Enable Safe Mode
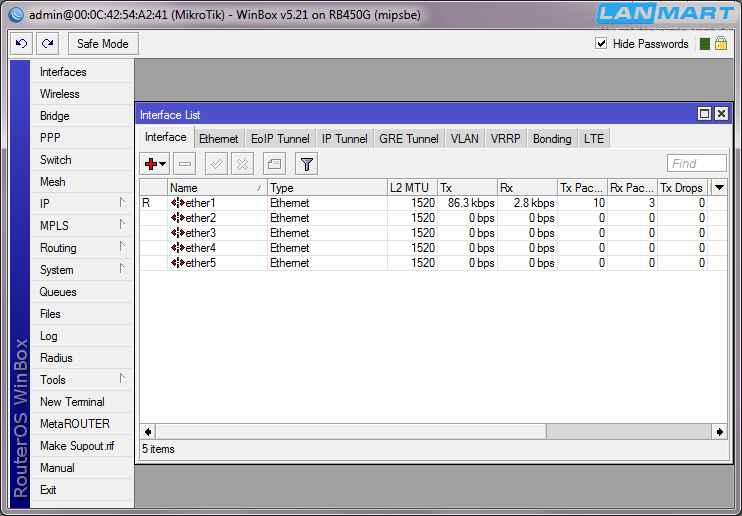Screen dimensions: 742x516 point(103,44)
